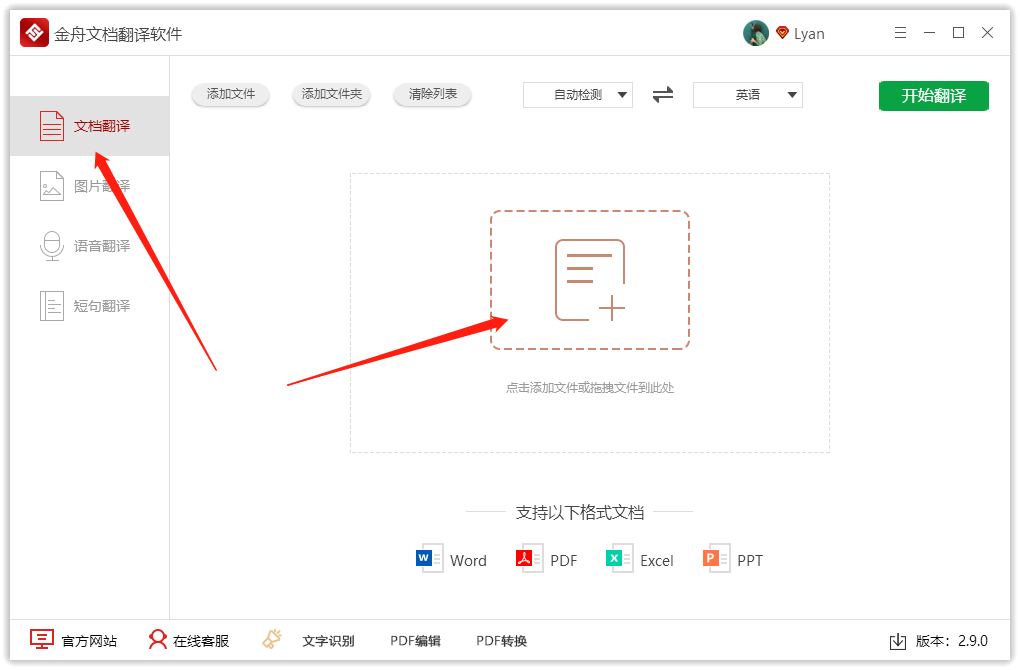Select the 语音翻译 microphone icon
This screenshot has width=1020, height=670.
click(51, 245)
